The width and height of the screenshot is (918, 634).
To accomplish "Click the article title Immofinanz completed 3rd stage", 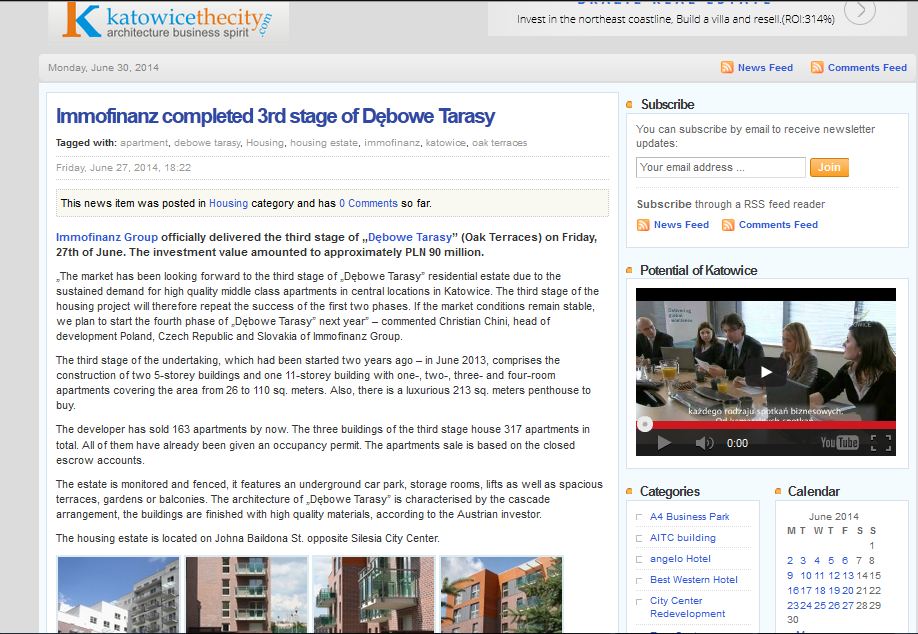I will (275, 116).
